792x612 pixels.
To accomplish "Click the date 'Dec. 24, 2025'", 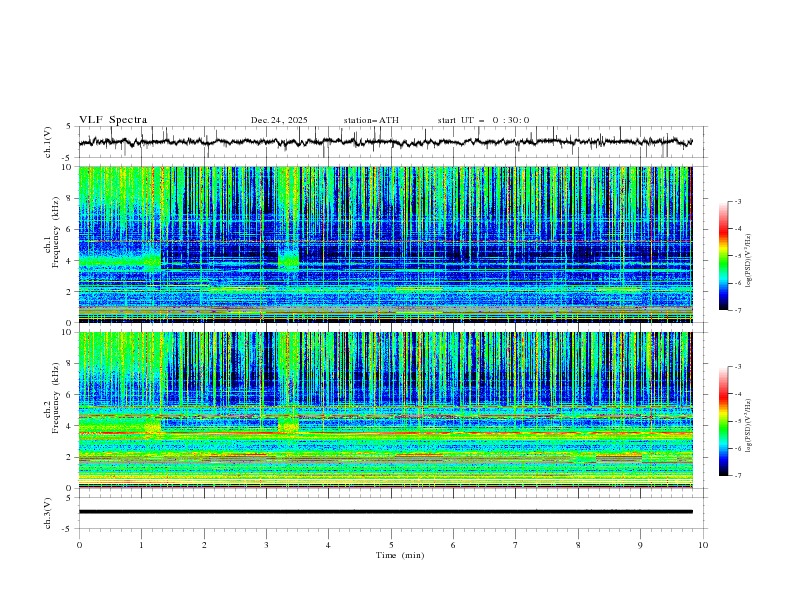I will (x=279, y=120).
